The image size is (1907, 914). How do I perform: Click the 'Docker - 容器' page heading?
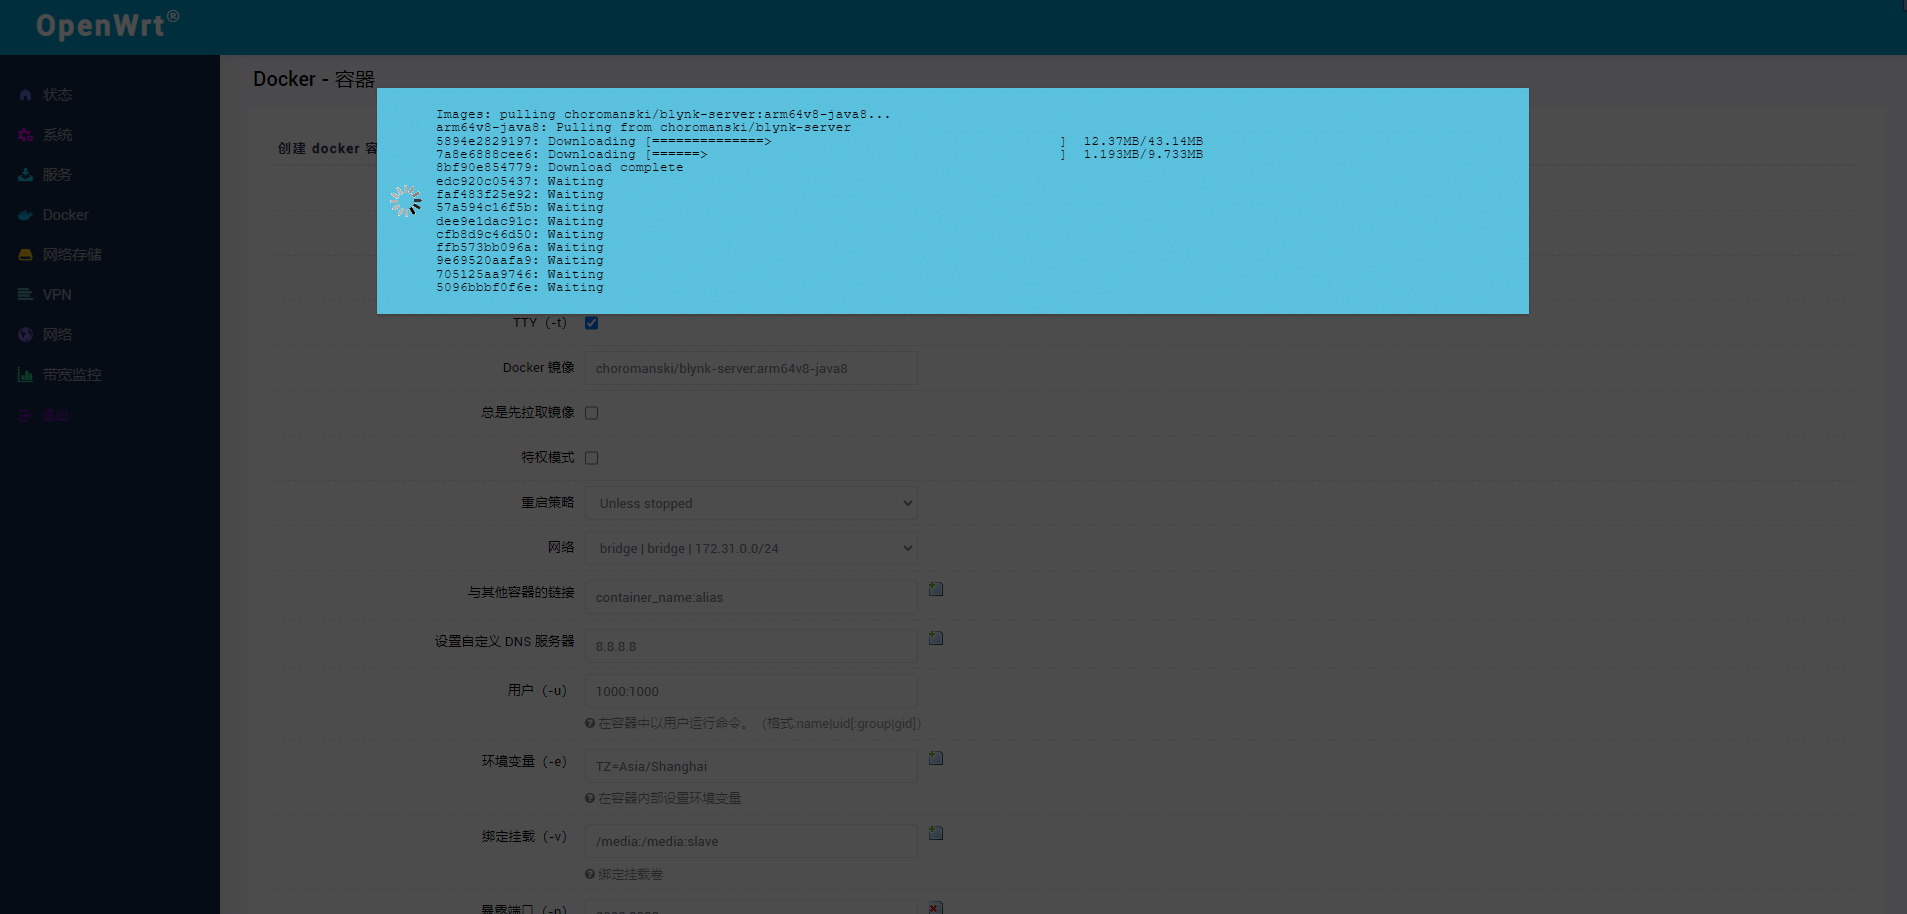314,79
